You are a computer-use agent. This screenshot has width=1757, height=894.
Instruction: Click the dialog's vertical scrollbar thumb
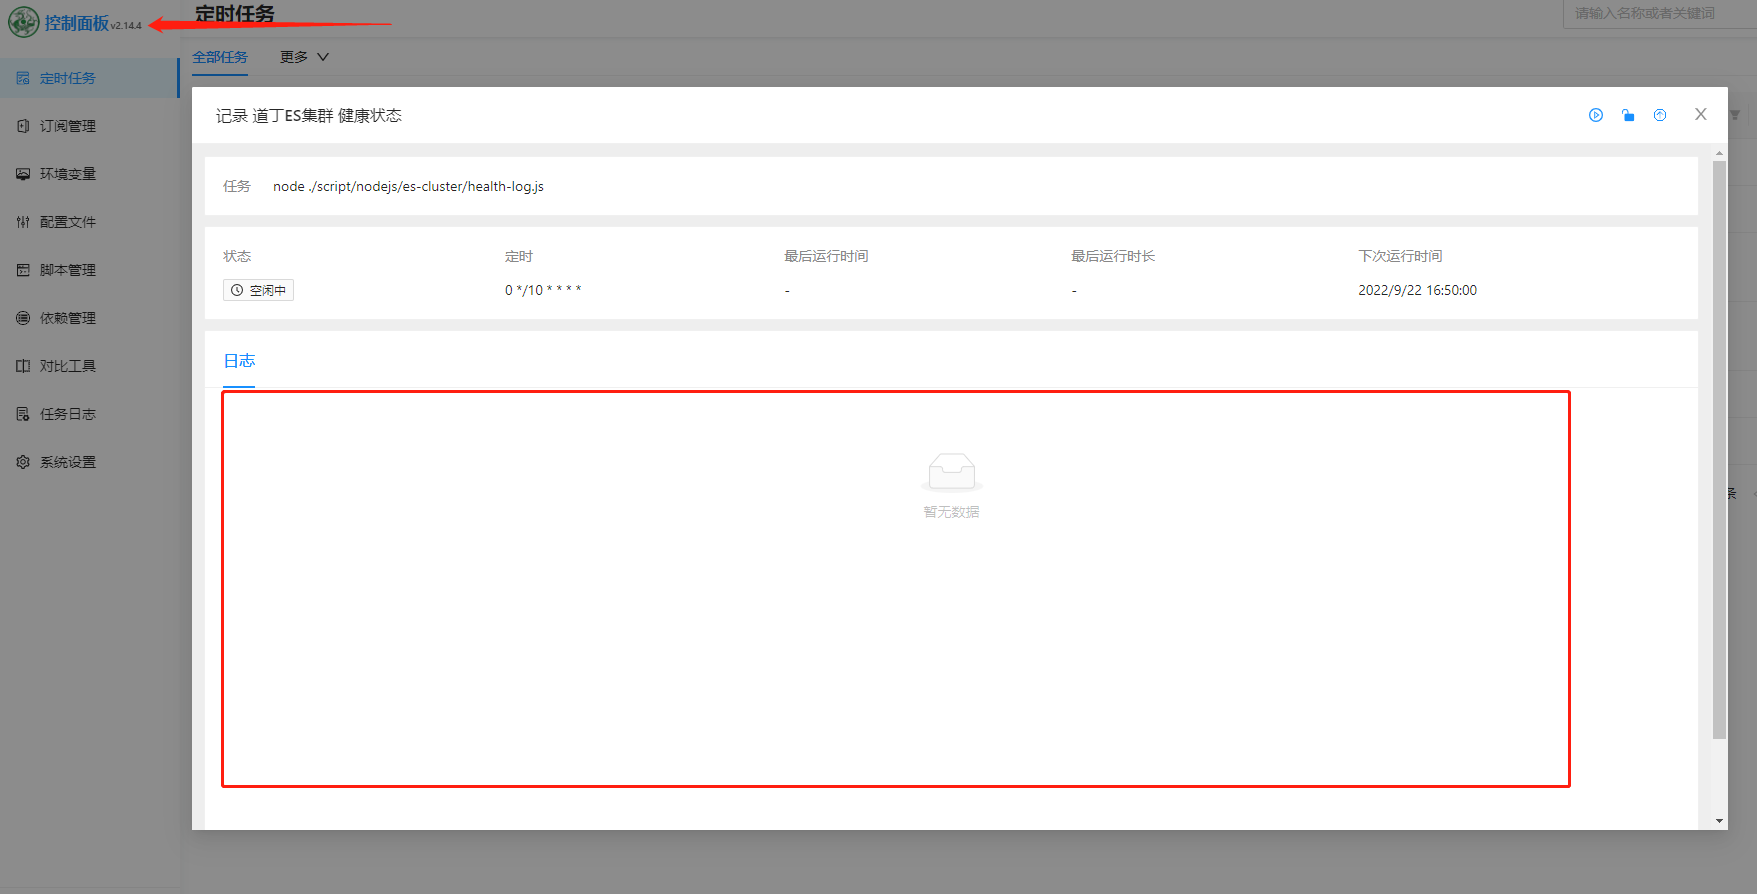pos(1719,450)
